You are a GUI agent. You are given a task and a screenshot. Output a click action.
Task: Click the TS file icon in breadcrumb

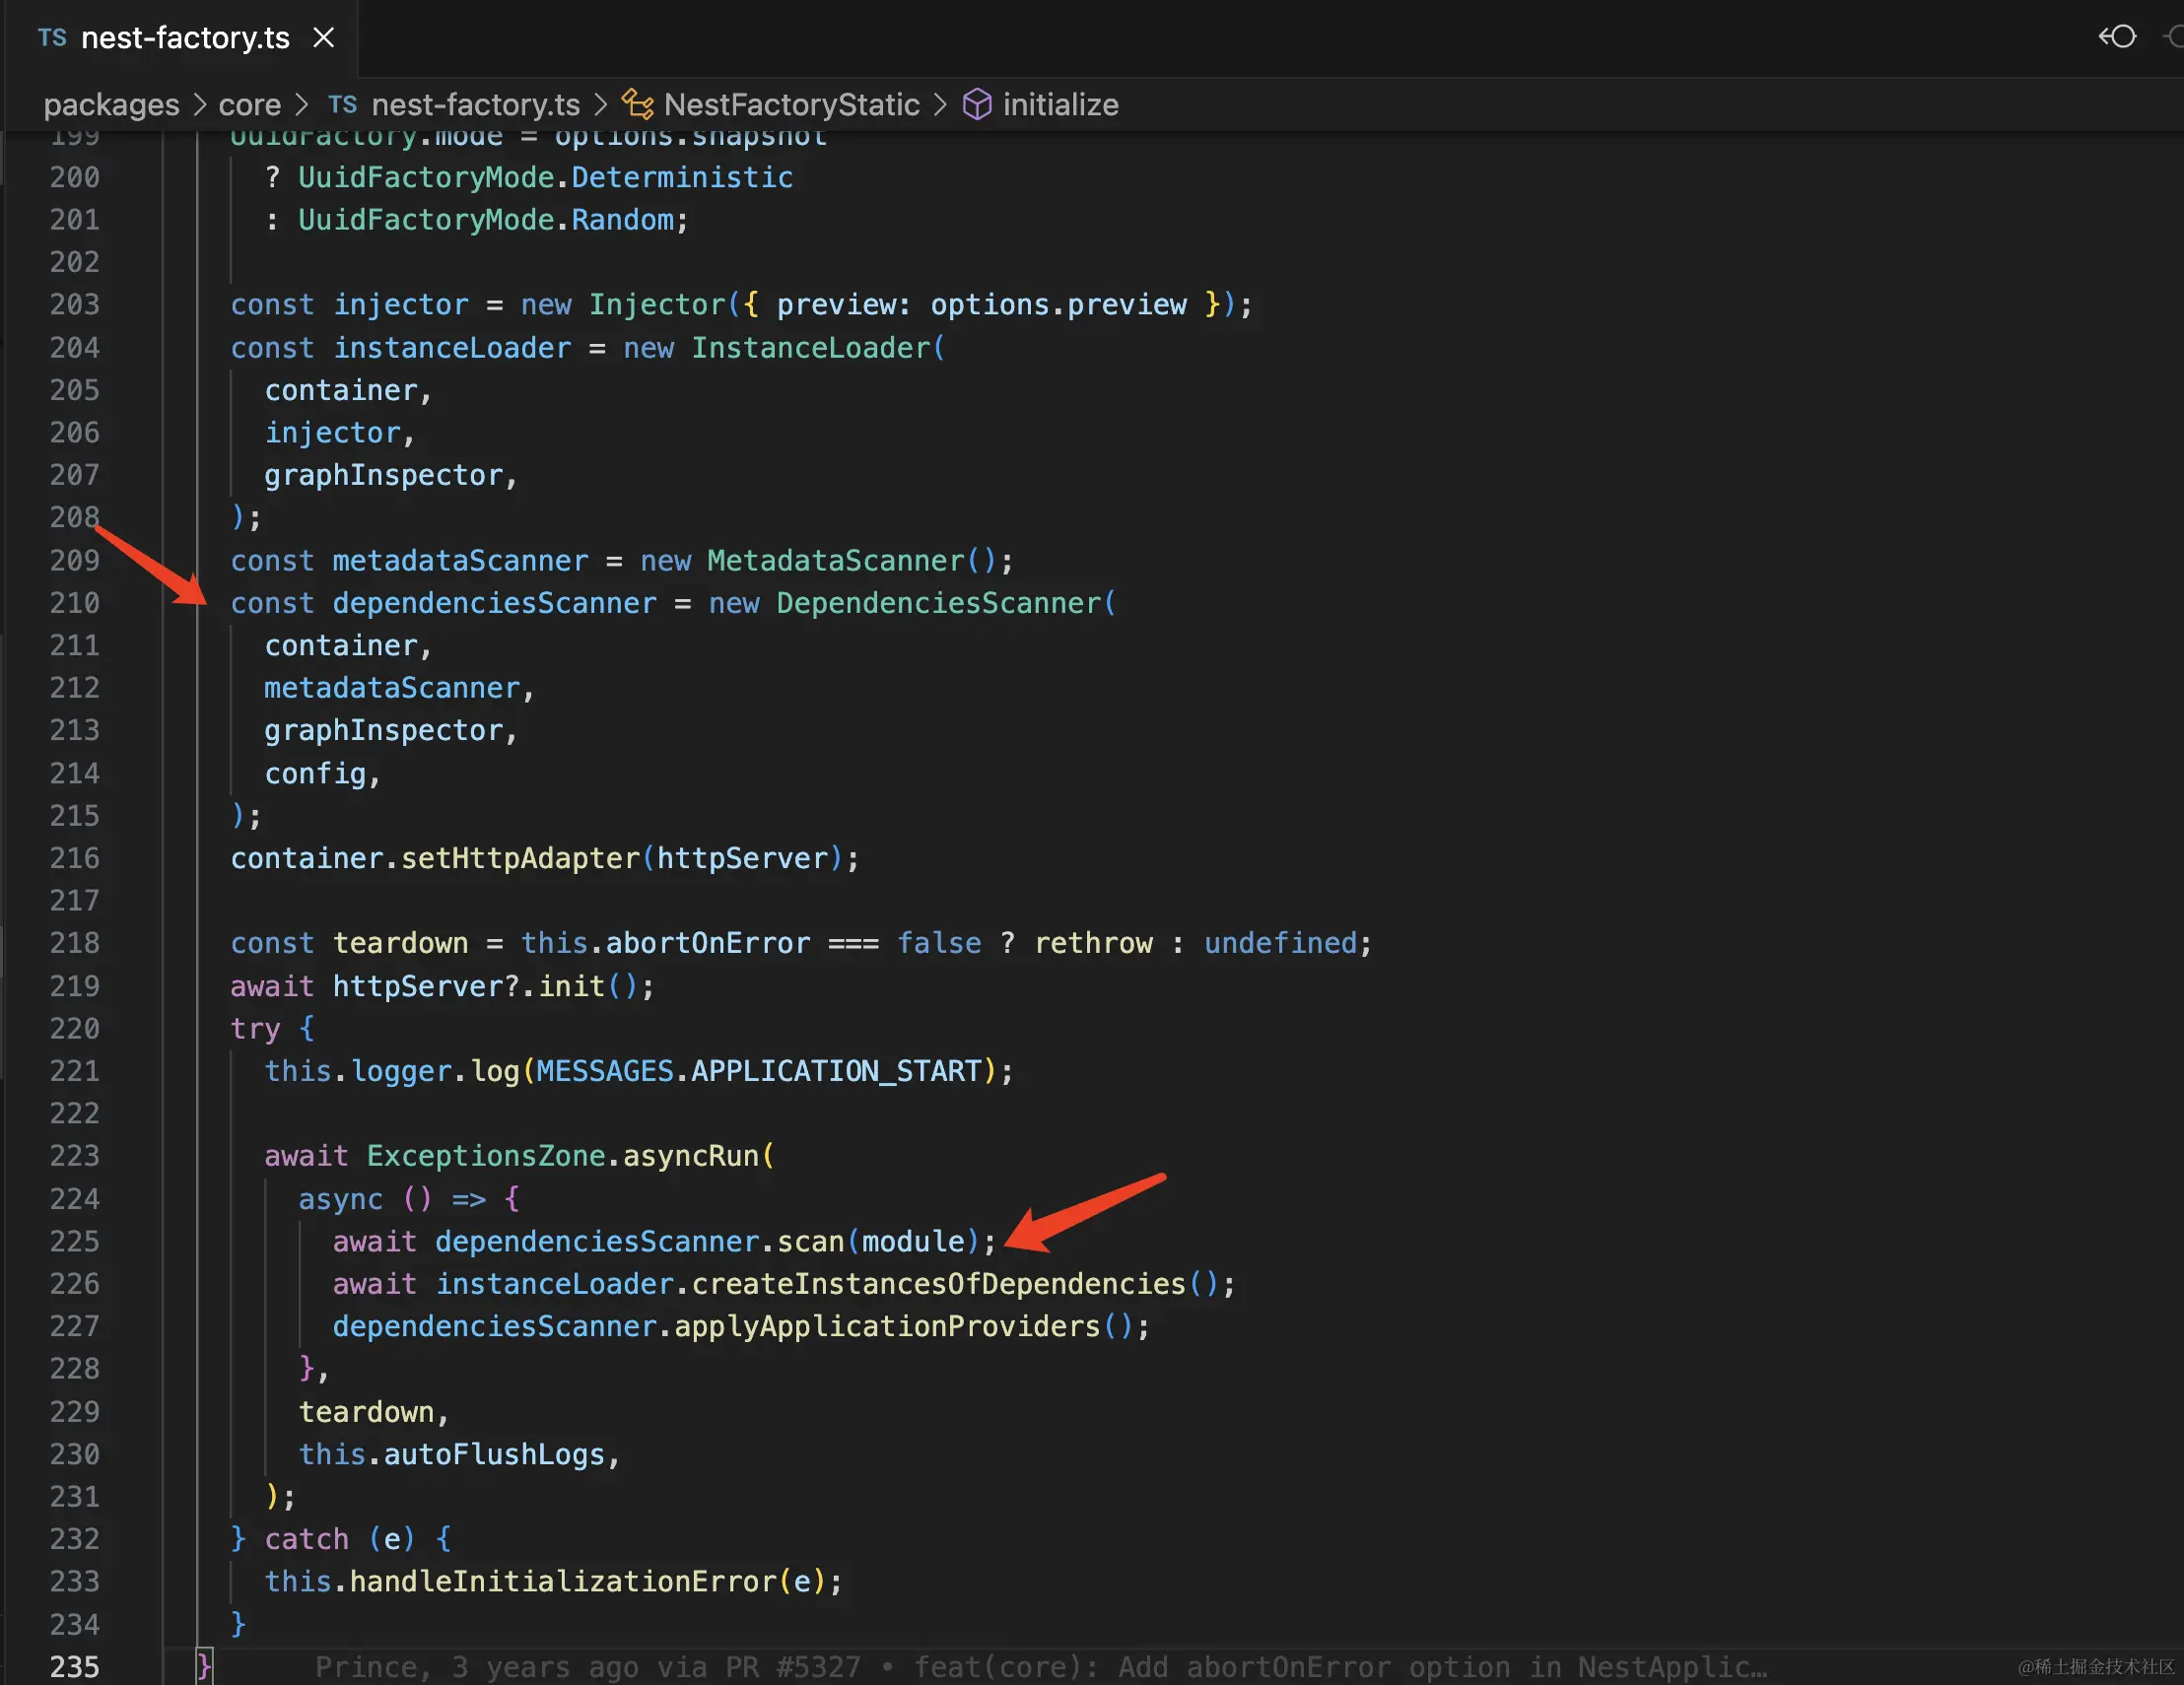click(342, 104)
